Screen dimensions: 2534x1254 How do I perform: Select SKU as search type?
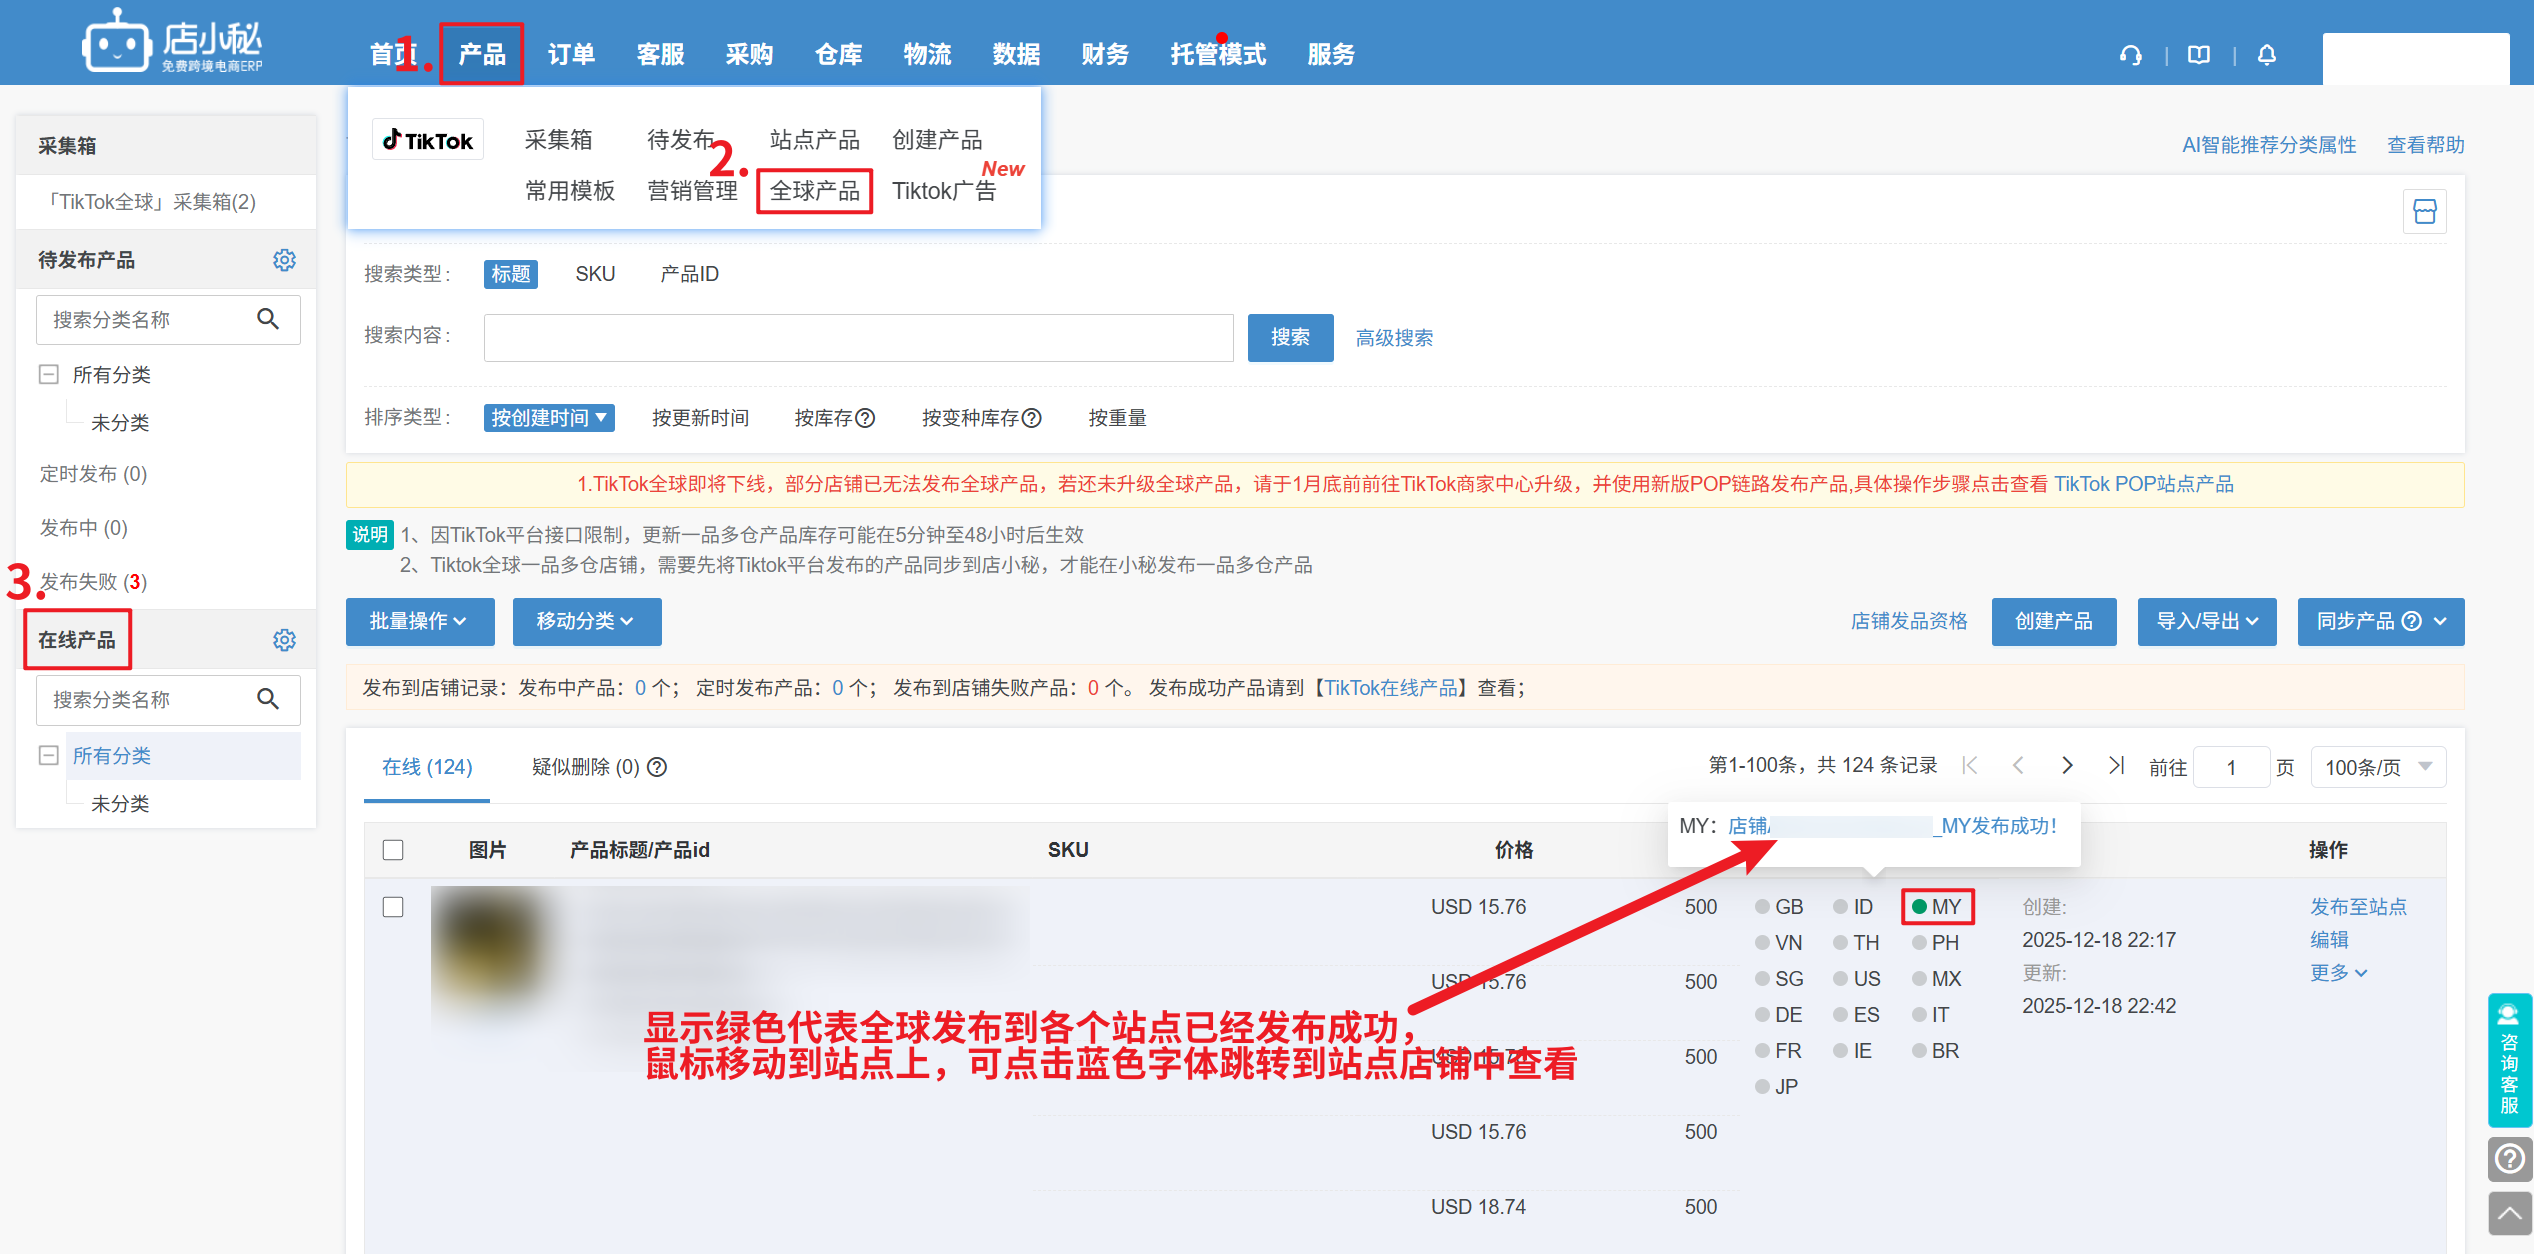[x=595, y=274]
